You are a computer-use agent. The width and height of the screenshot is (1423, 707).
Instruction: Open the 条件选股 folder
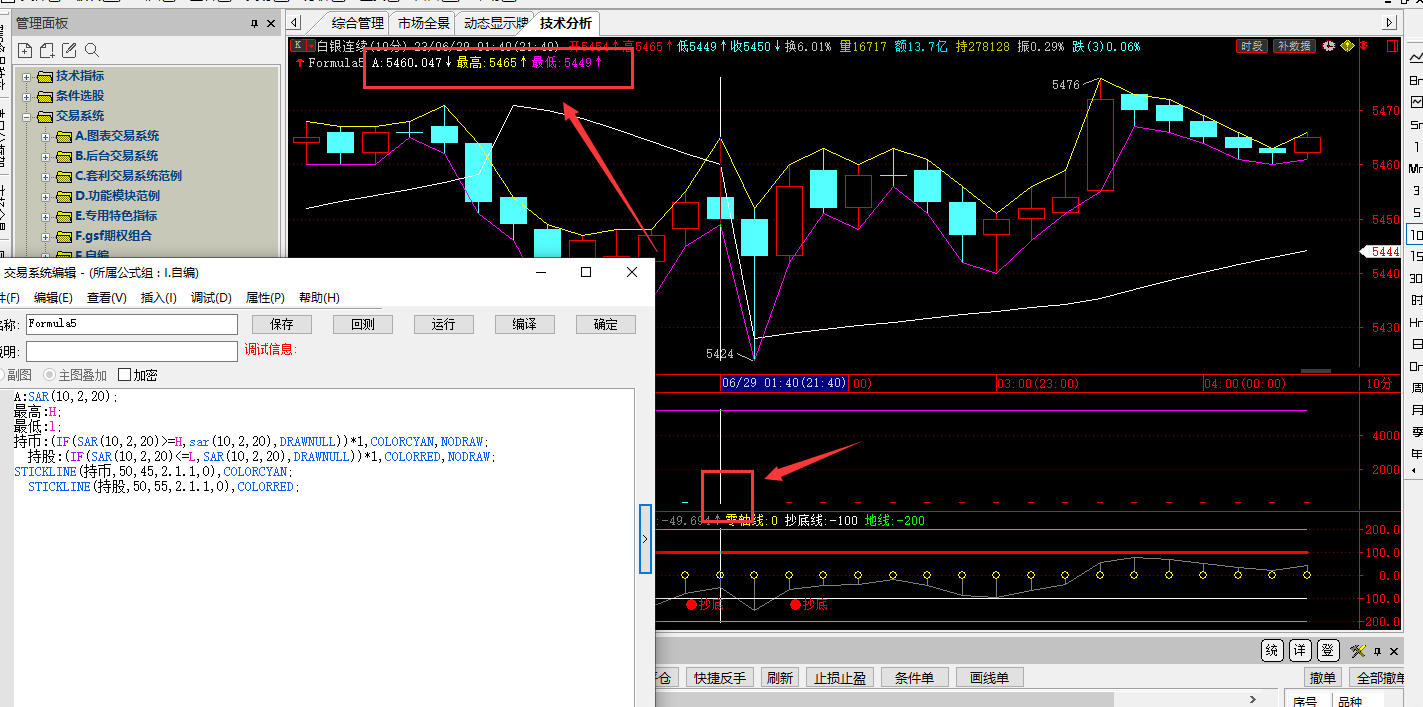click(80, 96)
